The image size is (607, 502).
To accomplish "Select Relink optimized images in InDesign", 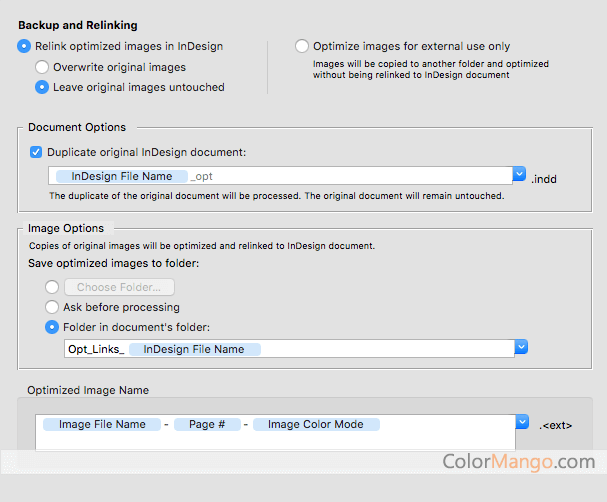I will 25,46.
